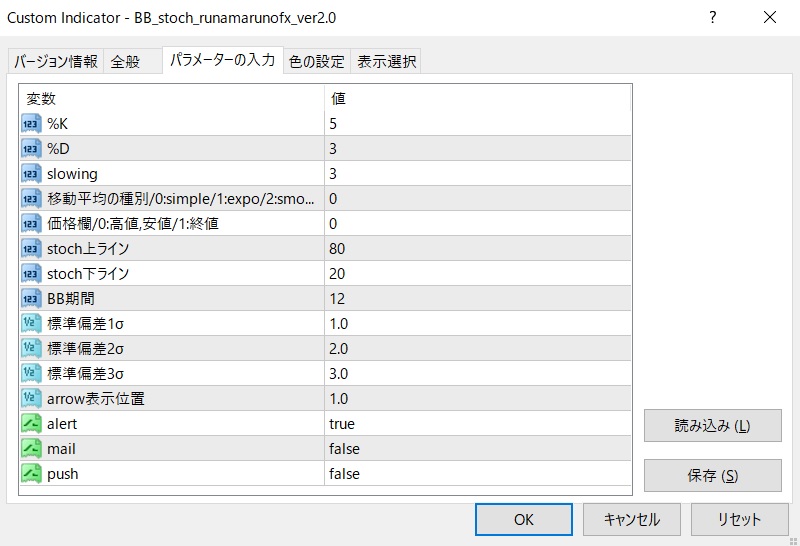The height and width of the screenshot is (546, 800).
Task: Click the icon beside BB期間 row
Action: pos(31,299)
